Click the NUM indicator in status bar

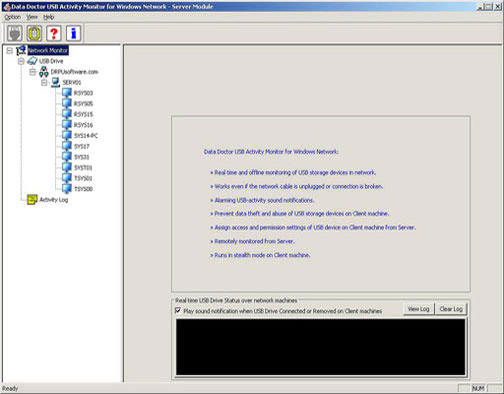coord(478,389)
